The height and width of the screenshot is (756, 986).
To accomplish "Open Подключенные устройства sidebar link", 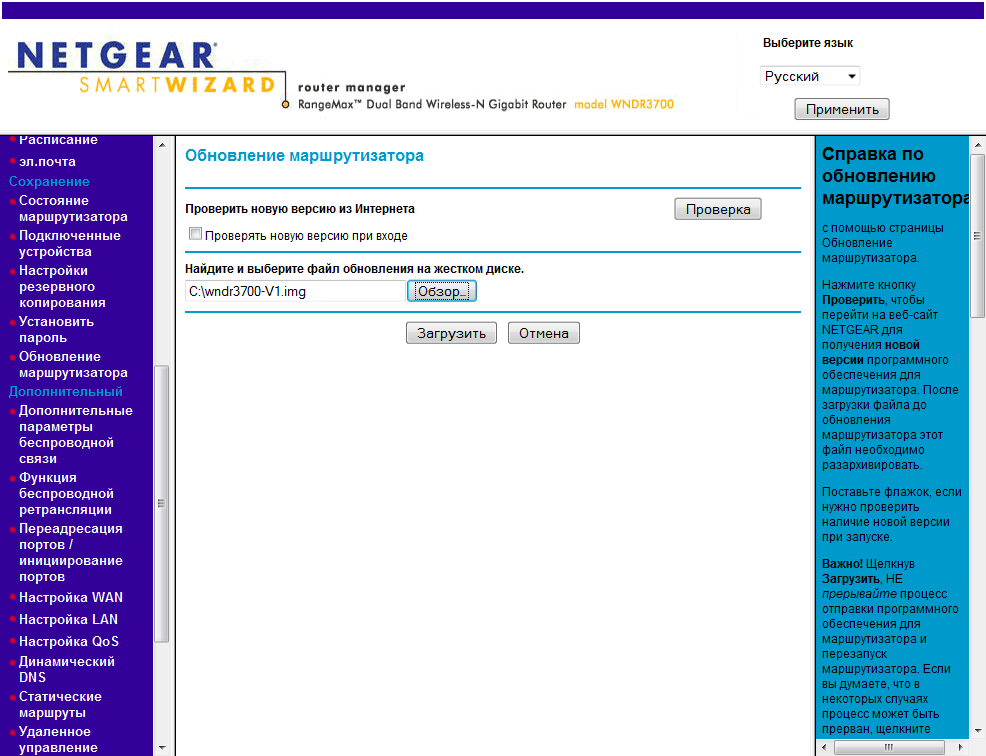I will pos(69,243).
